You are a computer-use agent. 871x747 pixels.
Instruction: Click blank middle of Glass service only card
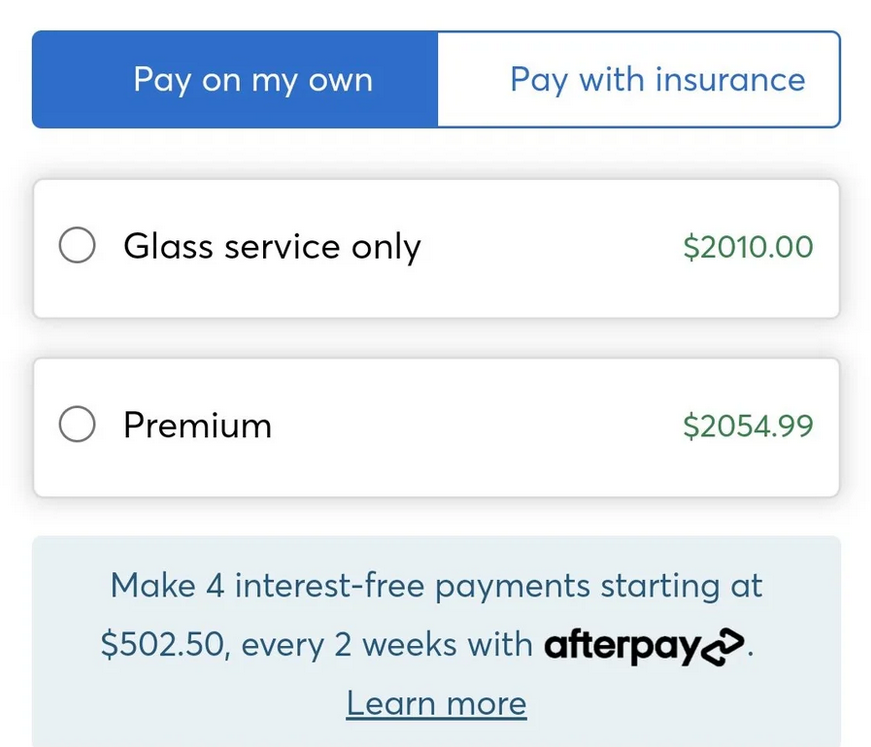point(550,247)
